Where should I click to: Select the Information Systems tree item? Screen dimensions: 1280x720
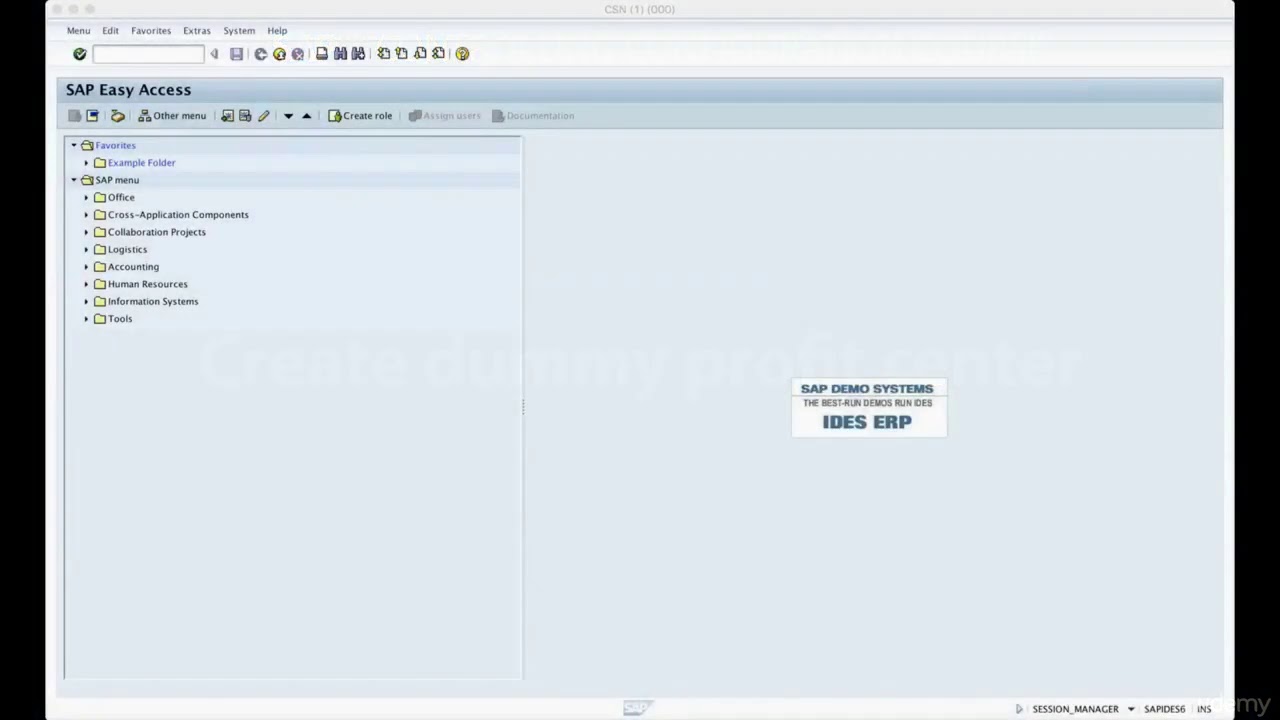(x=153, y=302)
